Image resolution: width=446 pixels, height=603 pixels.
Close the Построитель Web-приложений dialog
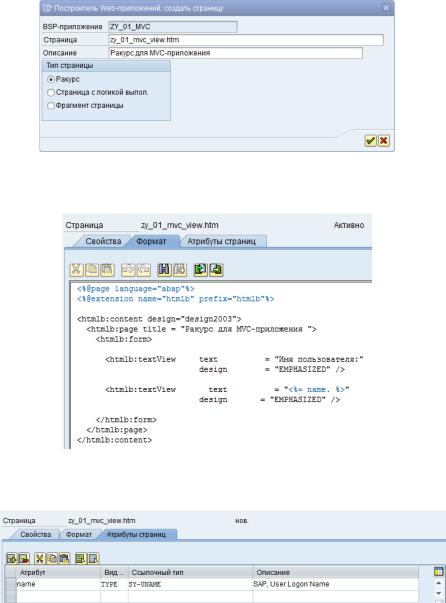[386, 8]
